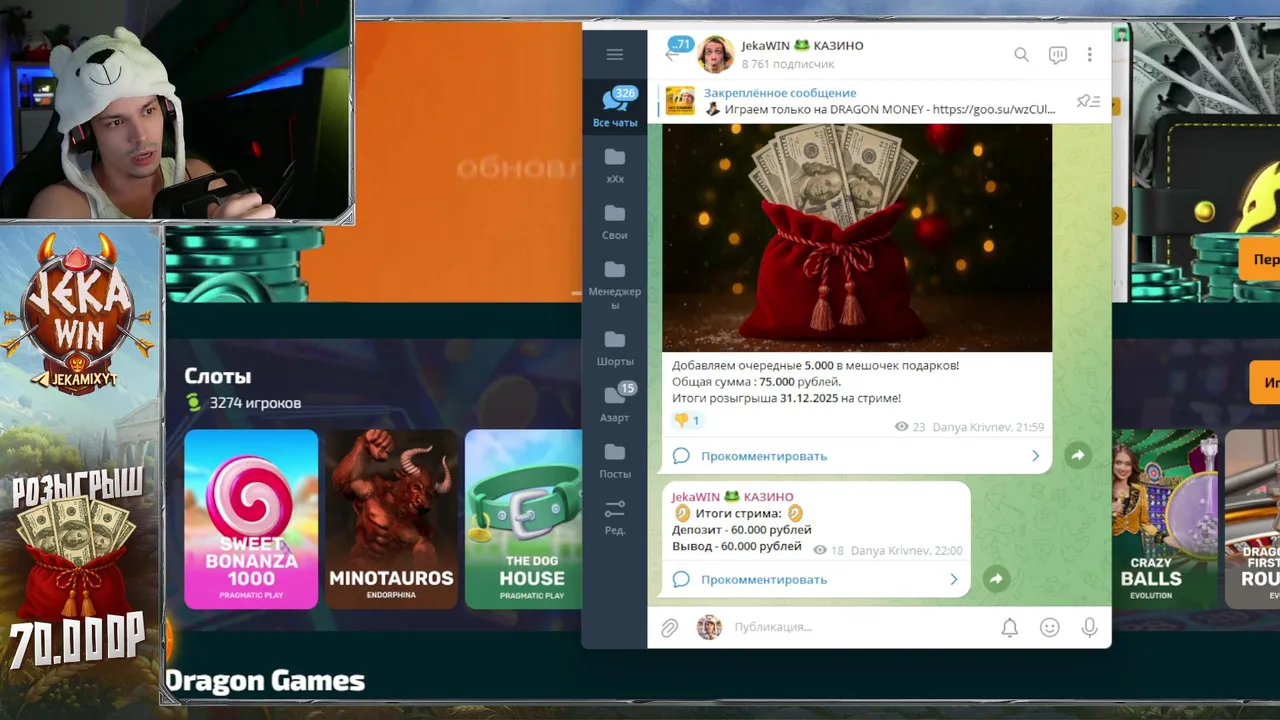This screenshot has height=720, width=1280.
Task: Comment on the 'Итоги стрима' post
Action: tap(816, 579)
